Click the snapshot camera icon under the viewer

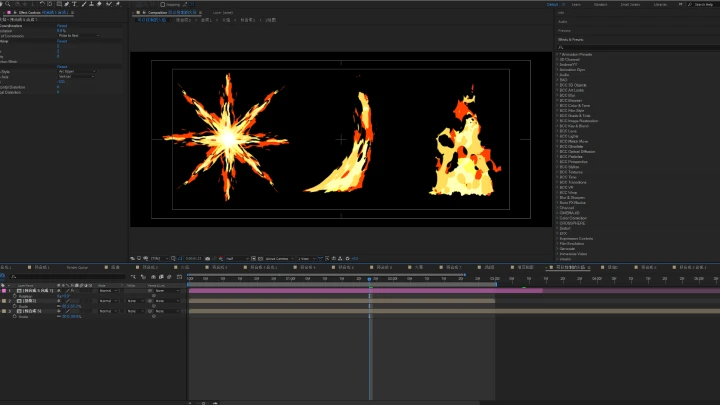point(207,259)
